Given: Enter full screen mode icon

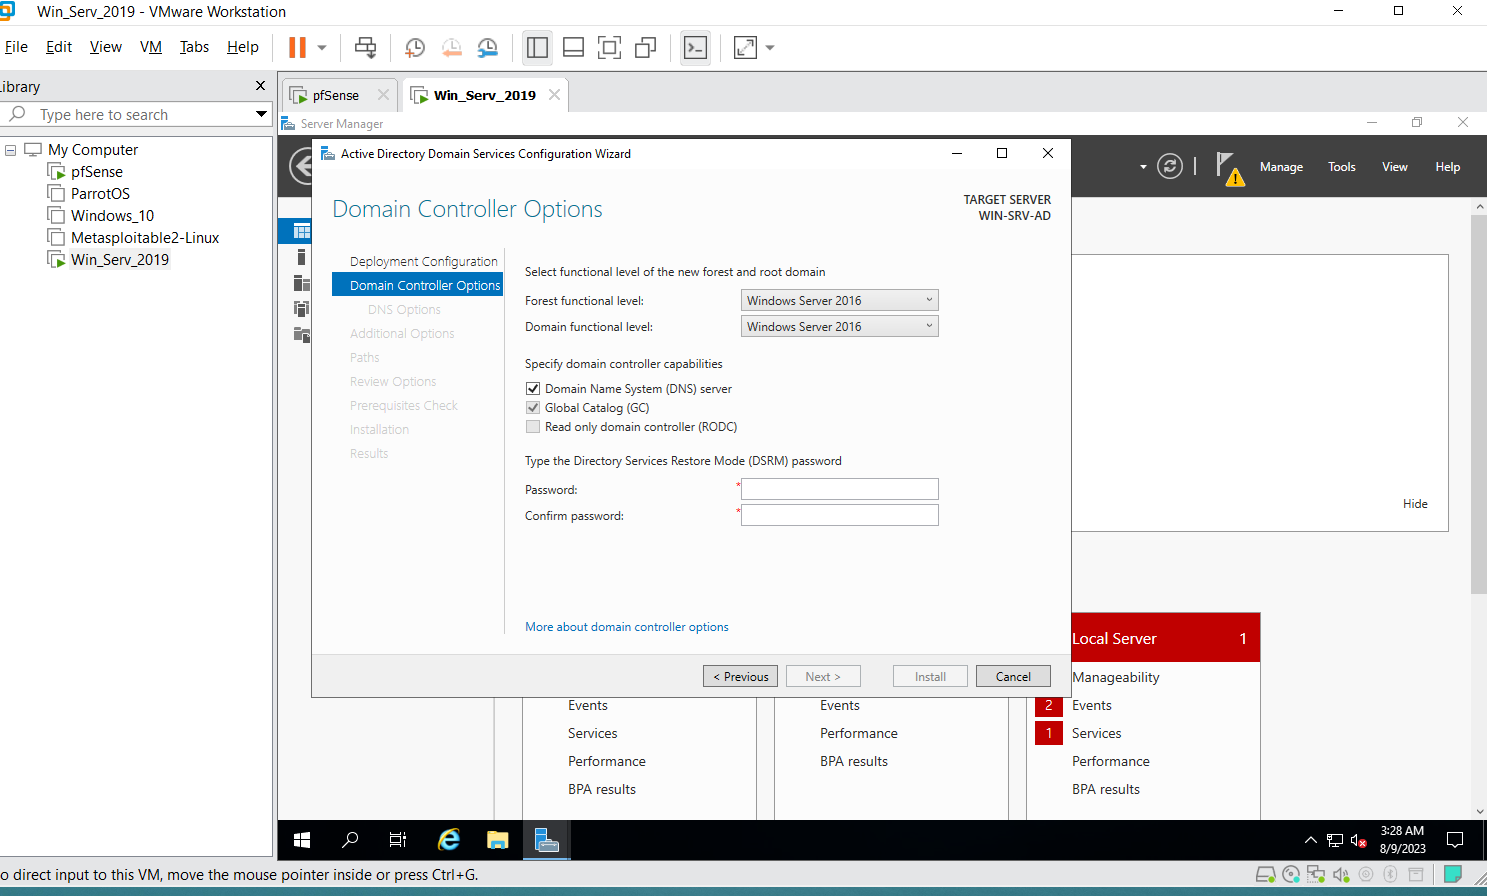Looking at the screenshot, I should 609,47.
